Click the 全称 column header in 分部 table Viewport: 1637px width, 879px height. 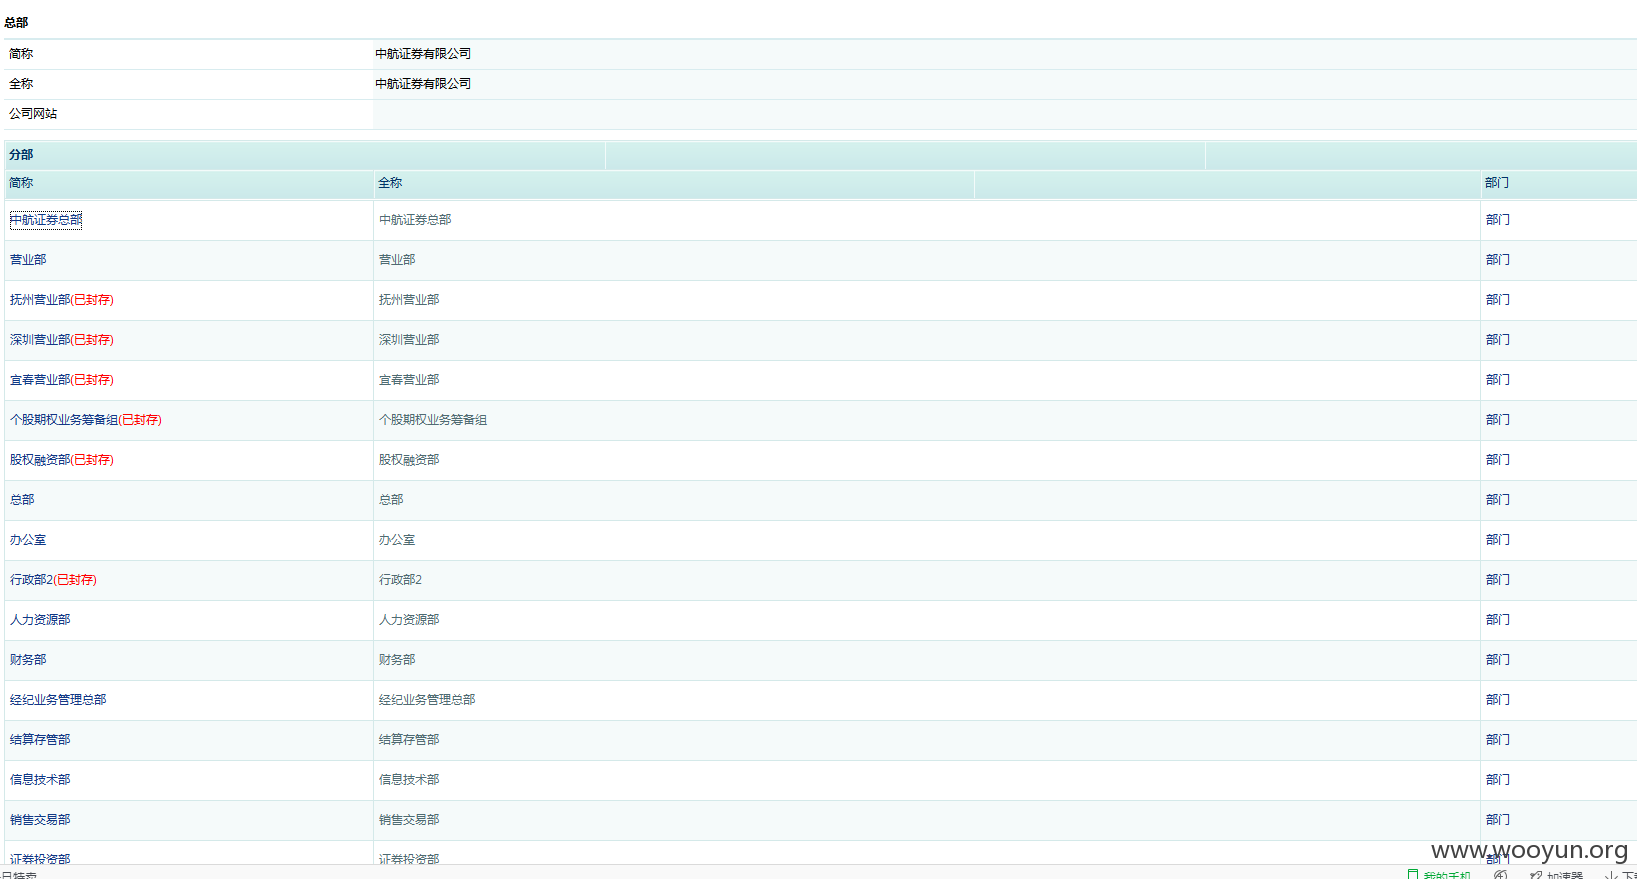click(390, 183)
